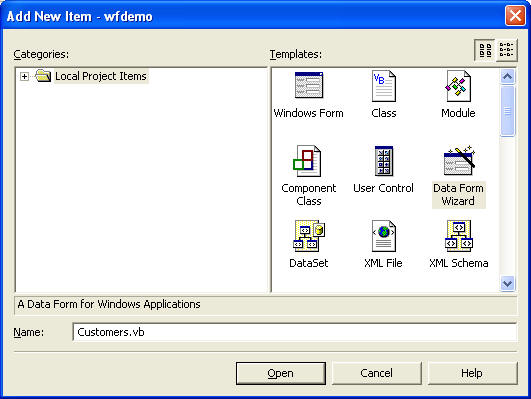Click the templates list scrollbar thumb
Image resolution: width=531 pixels, height=399 pixels.
pyautogui.click(x=507, y=111)
